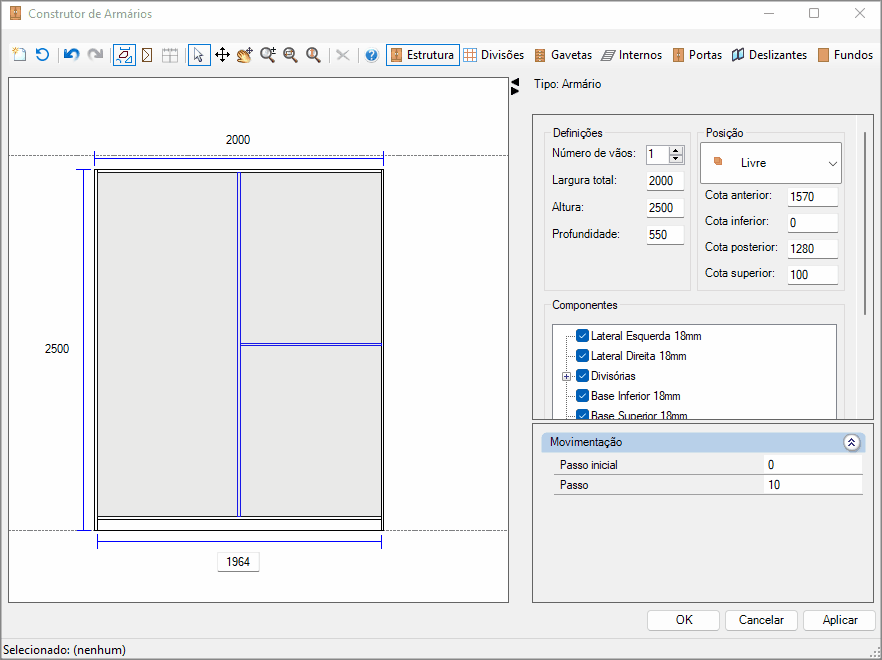Activate the pan hand tool
This screenshot has width=882, height=660.
pyautogui.click(x=245, y=55)
